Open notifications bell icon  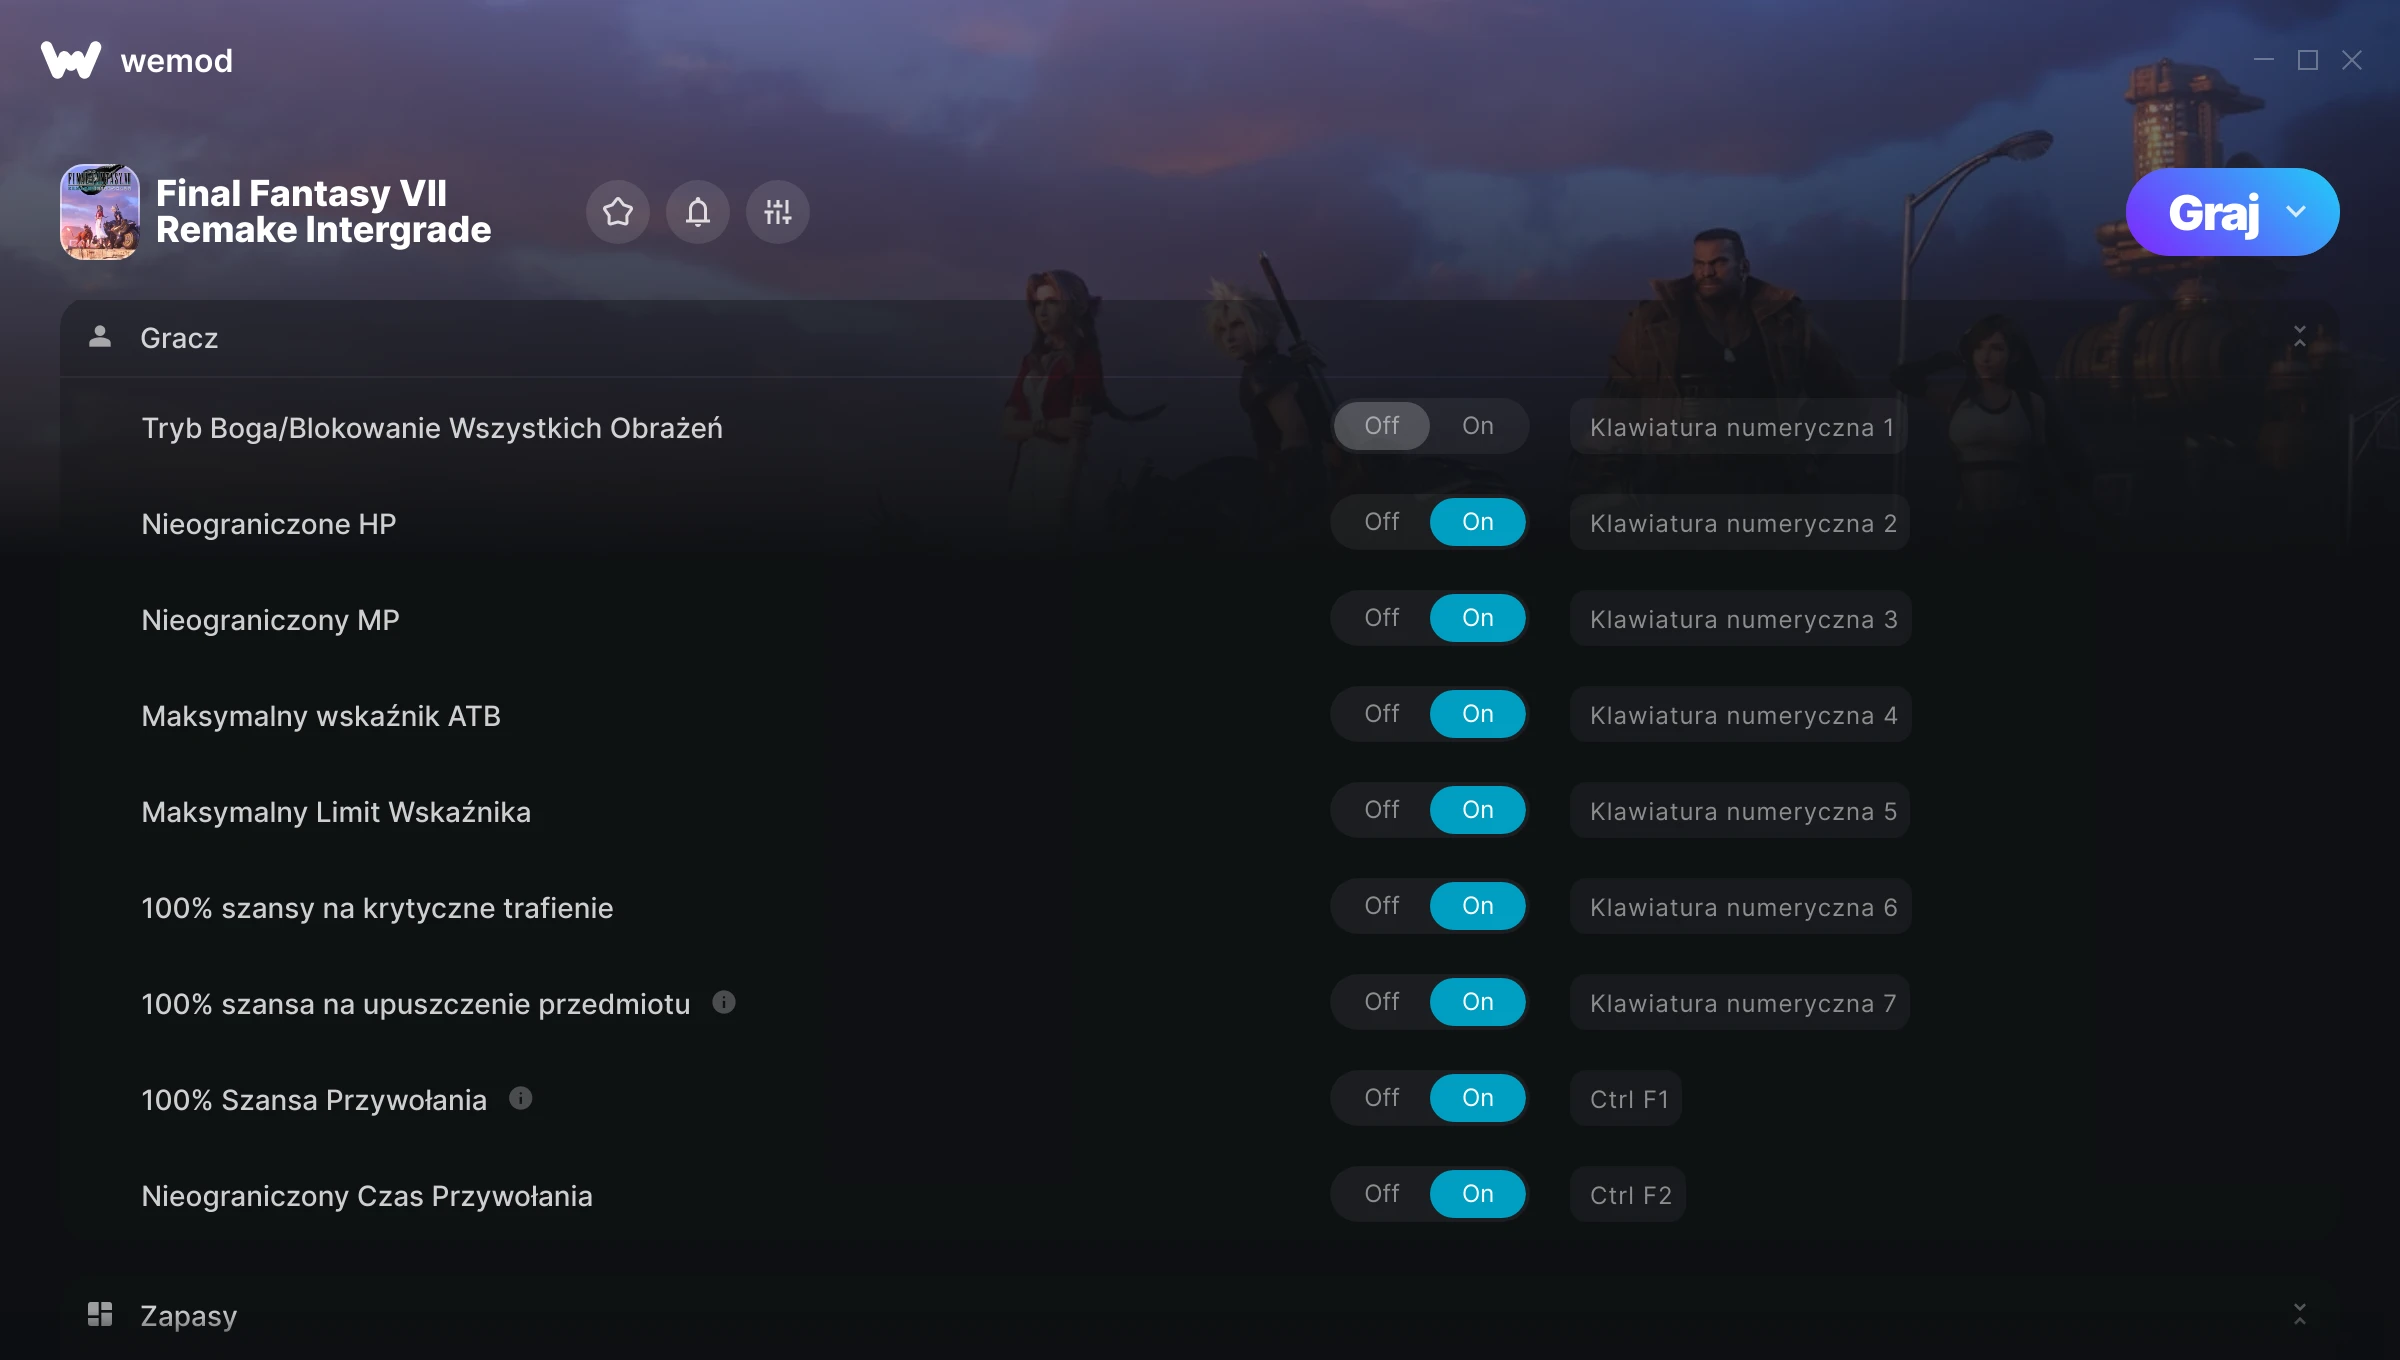[x=697, y=212]
